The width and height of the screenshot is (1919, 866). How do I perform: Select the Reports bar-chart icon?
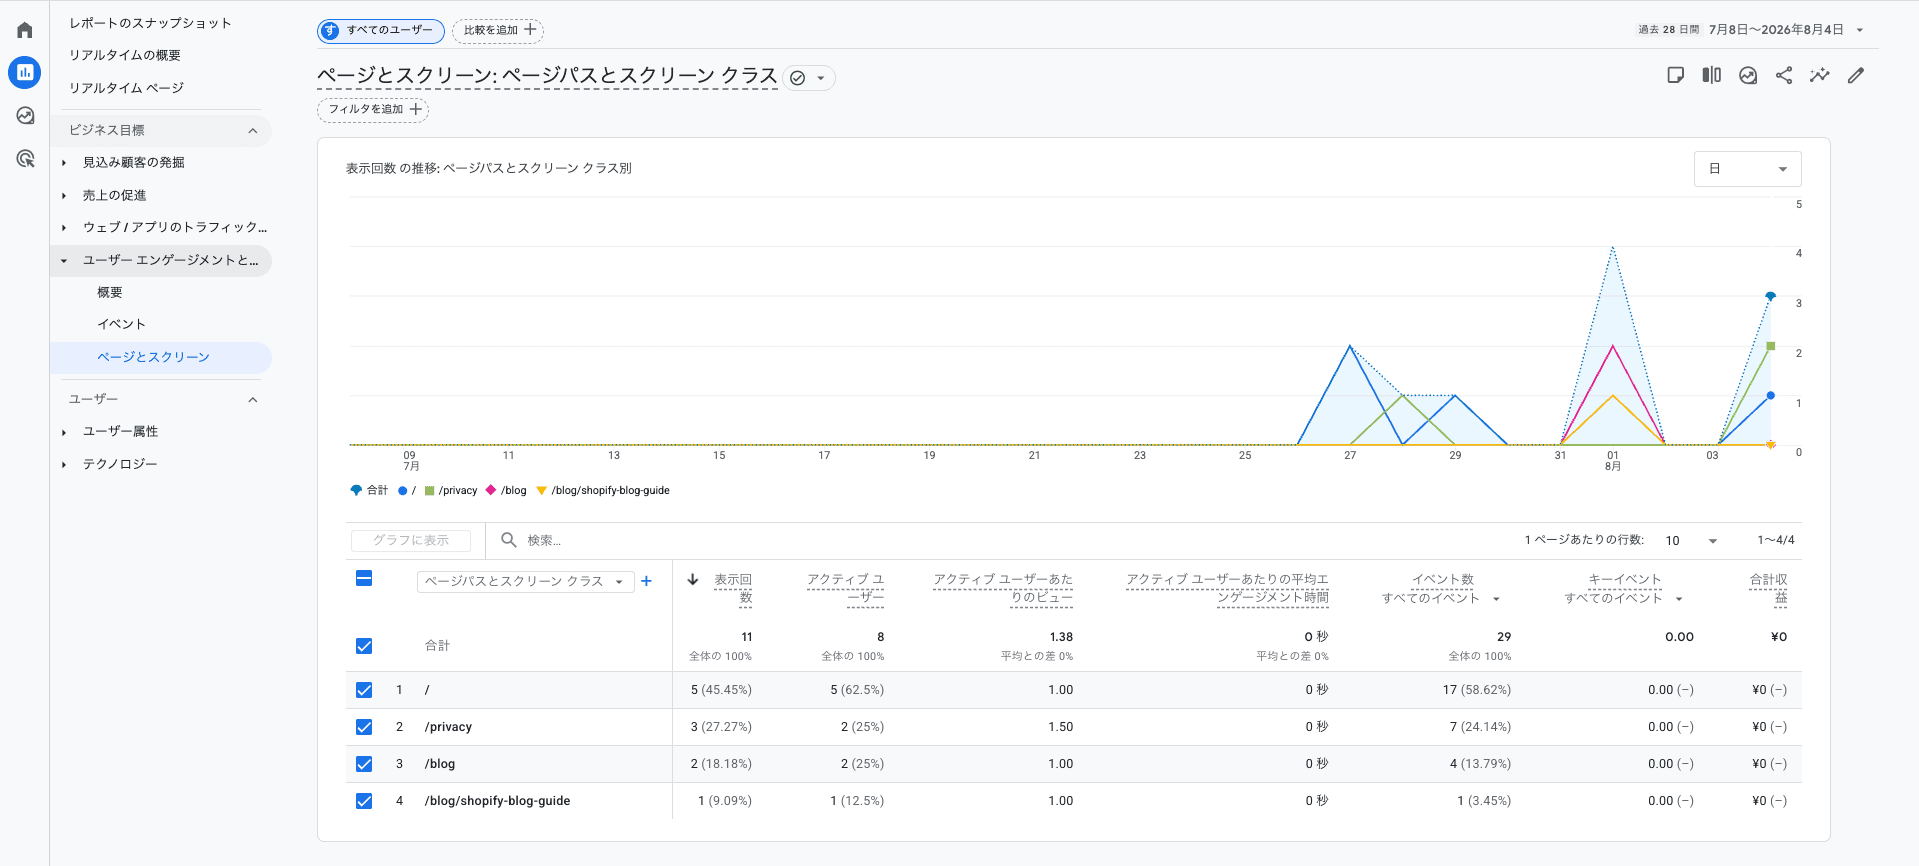tap(25, 72)
